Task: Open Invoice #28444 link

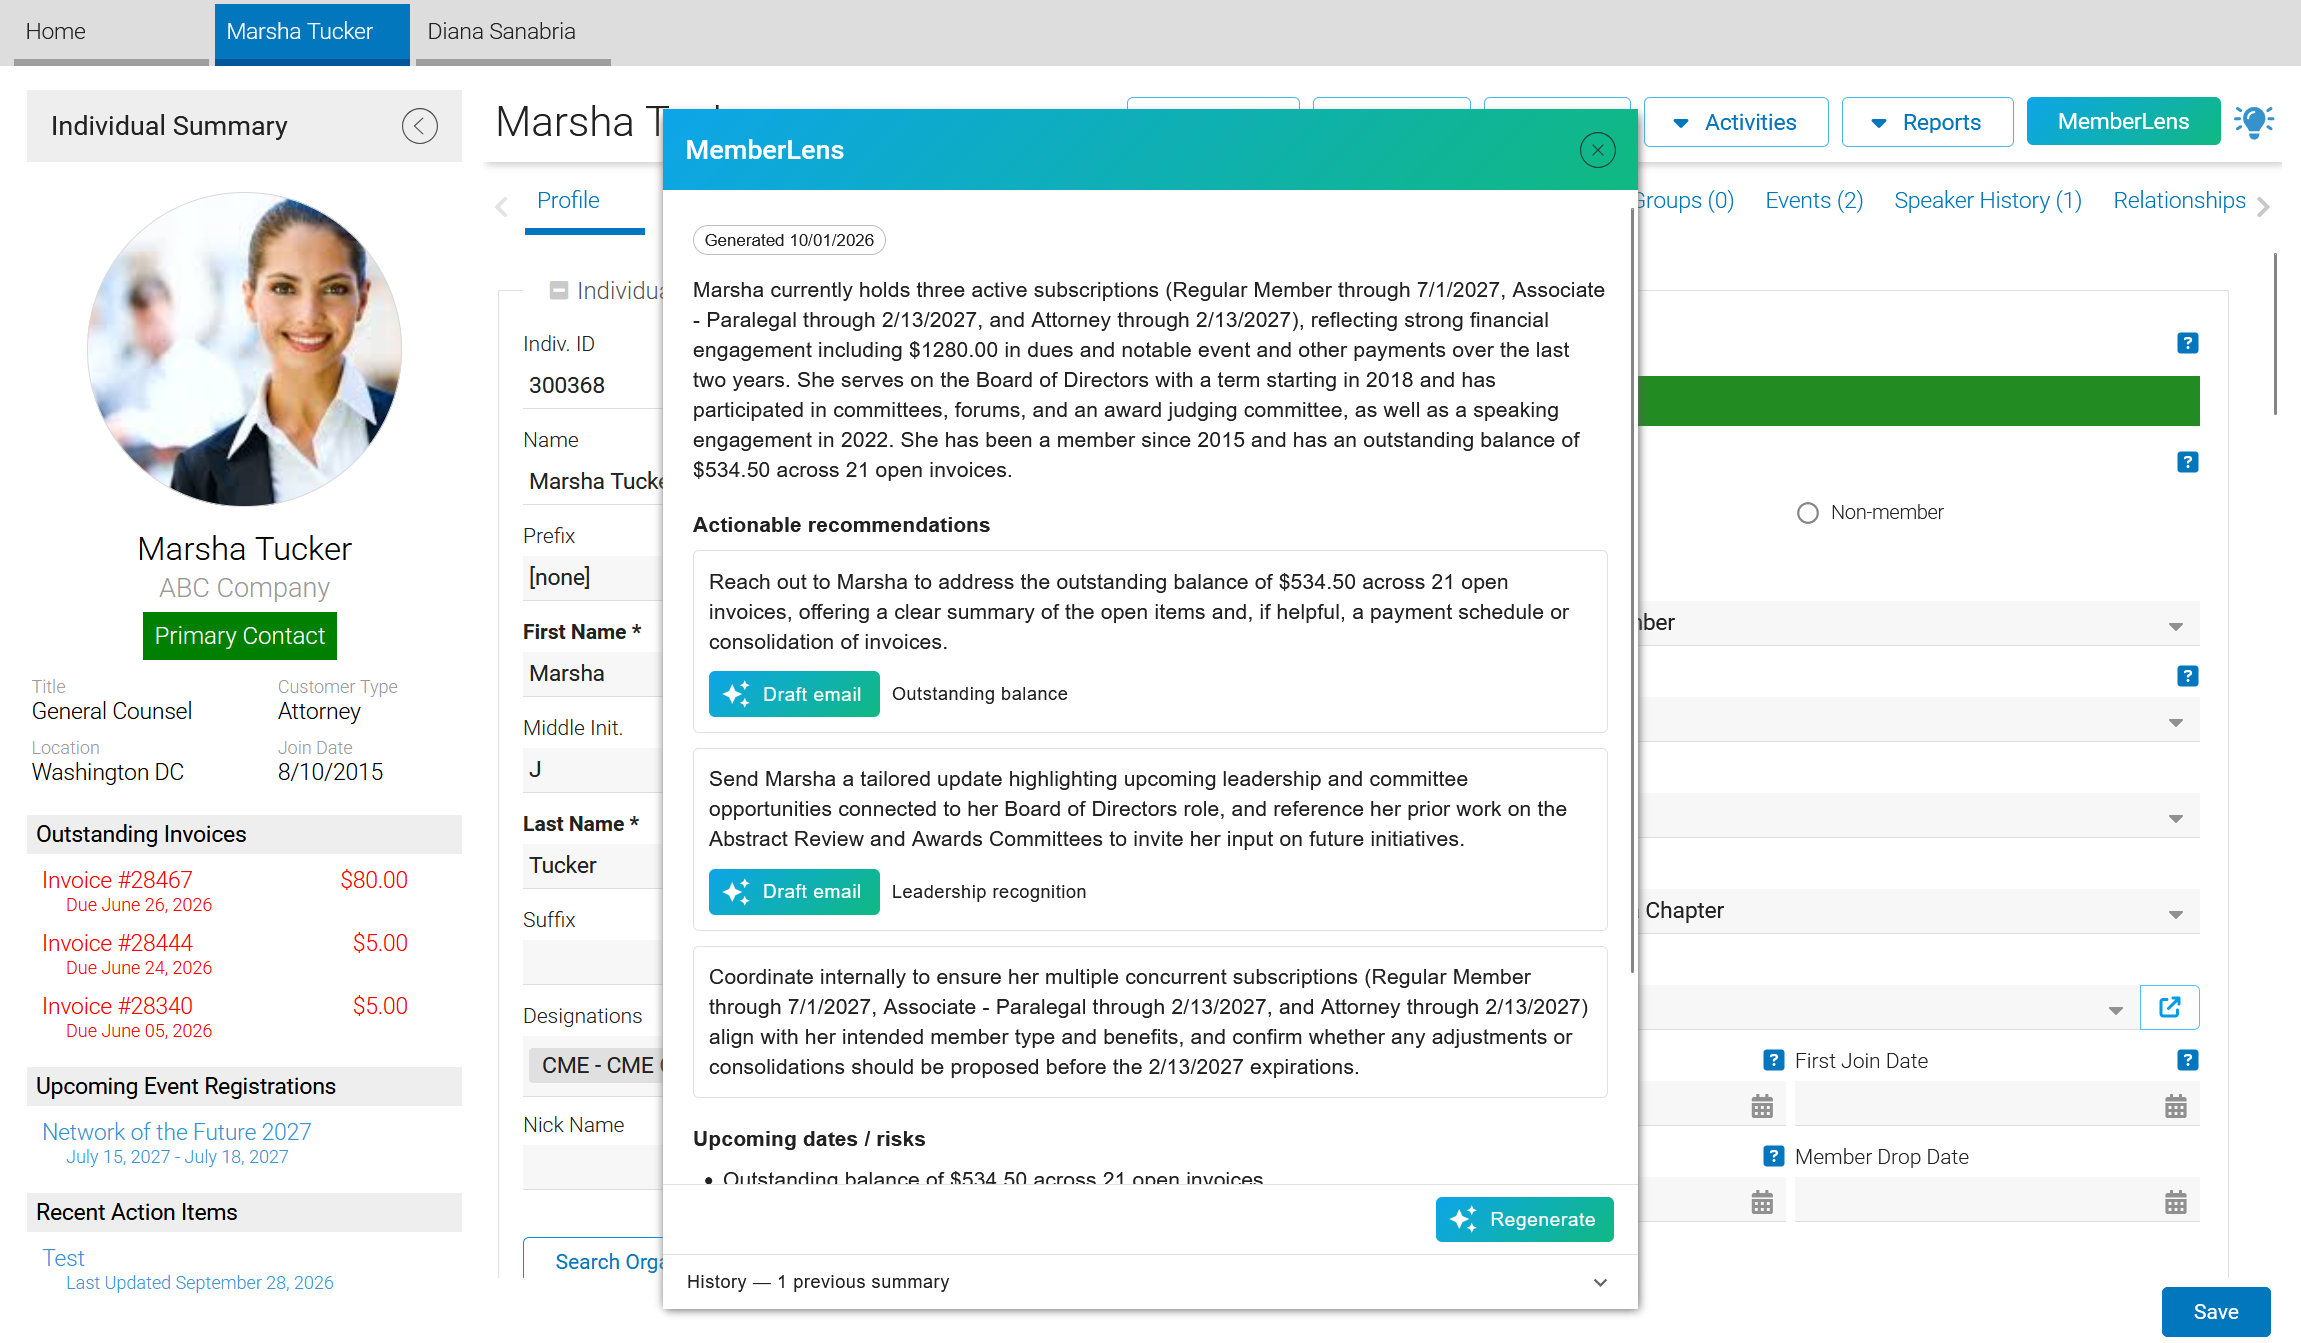Action: pyautogui.click(x=117, y=943)
